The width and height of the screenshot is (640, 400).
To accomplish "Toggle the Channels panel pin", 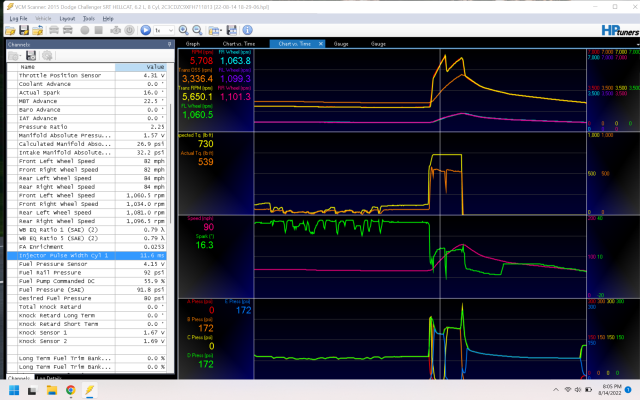I will (171, 44).
